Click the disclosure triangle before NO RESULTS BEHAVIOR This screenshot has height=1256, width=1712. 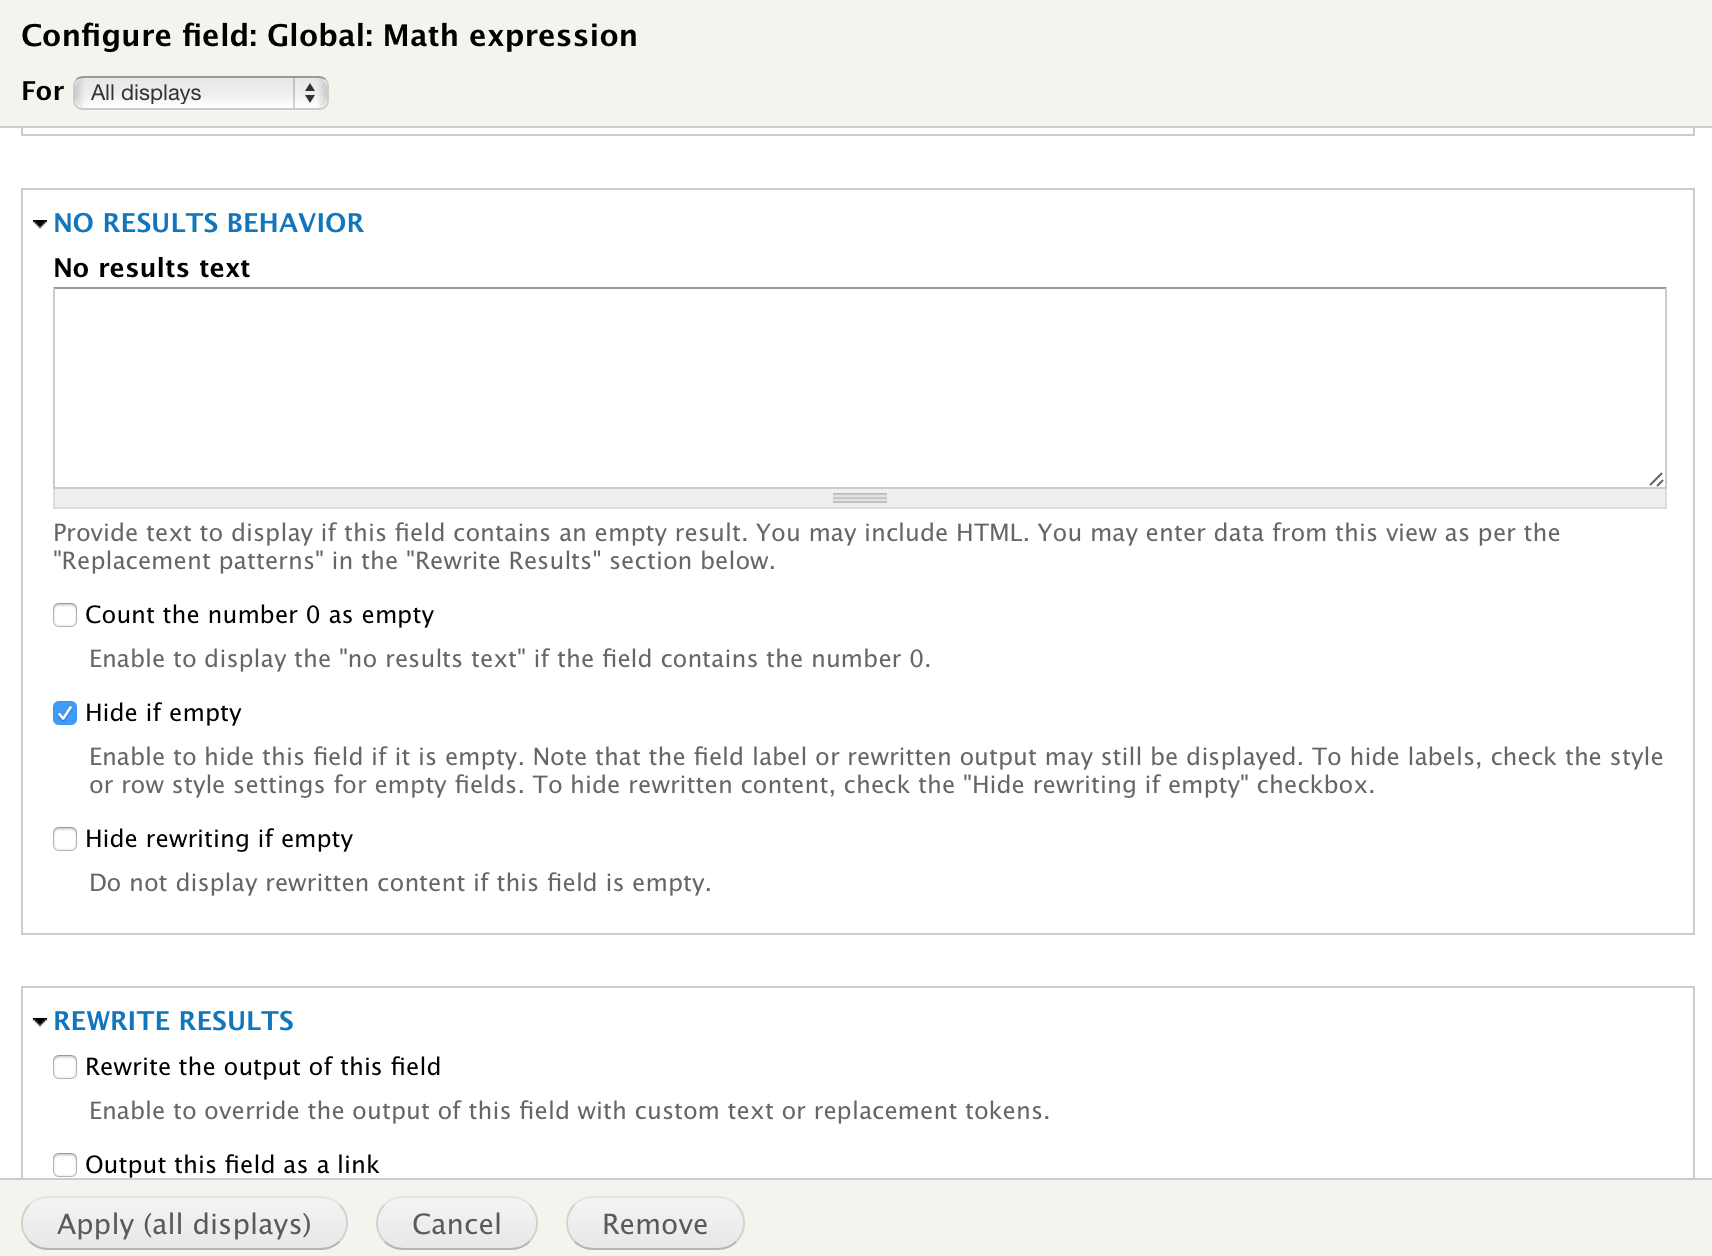40,223
